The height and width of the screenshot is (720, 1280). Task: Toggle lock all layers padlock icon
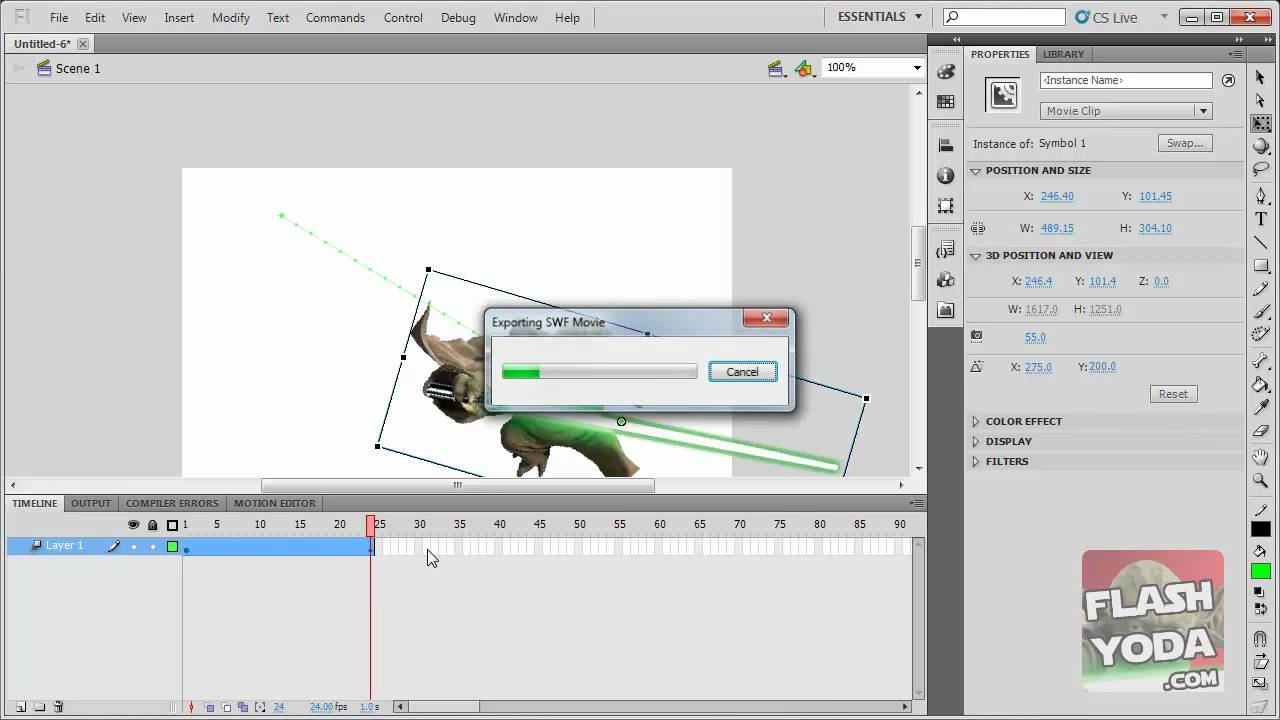tap(152, 524)
